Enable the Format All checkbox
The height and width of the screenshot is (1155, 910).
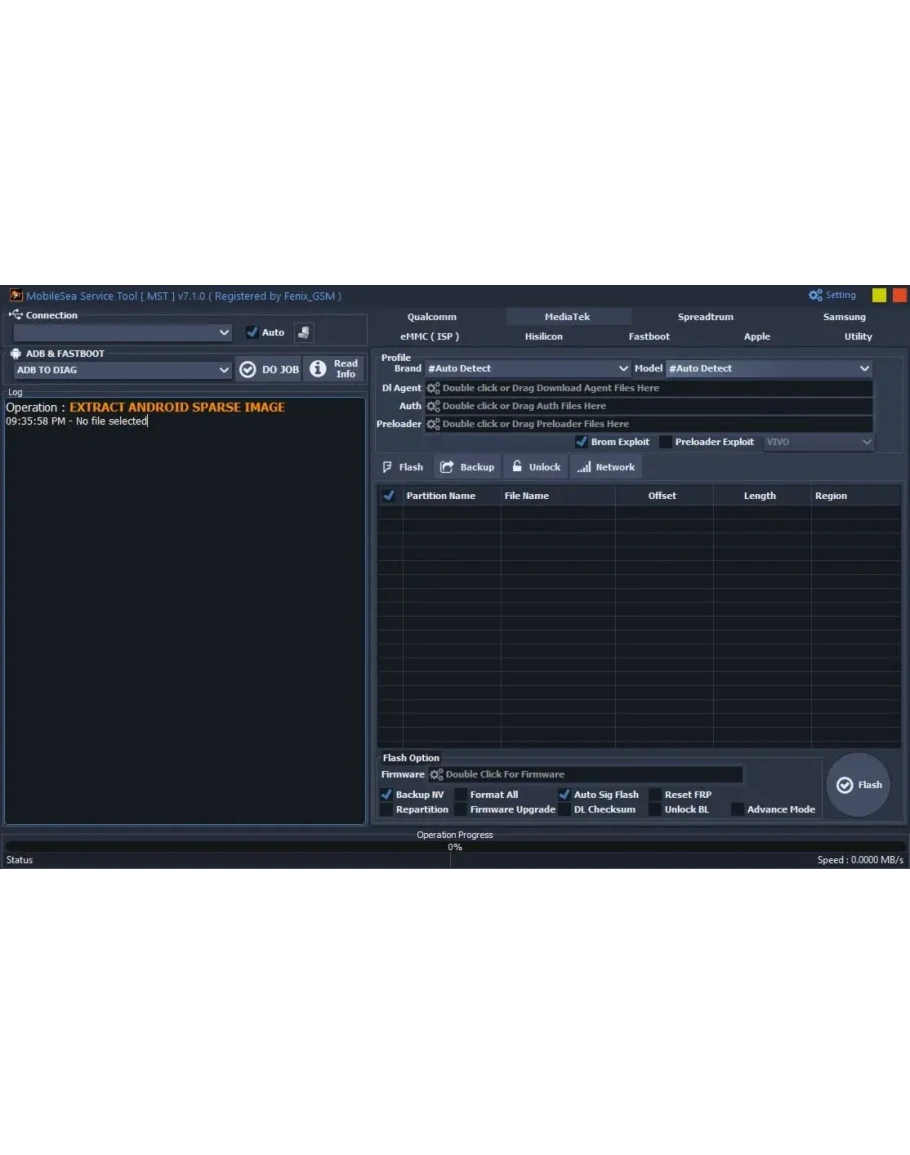click(x=461, y=795)
